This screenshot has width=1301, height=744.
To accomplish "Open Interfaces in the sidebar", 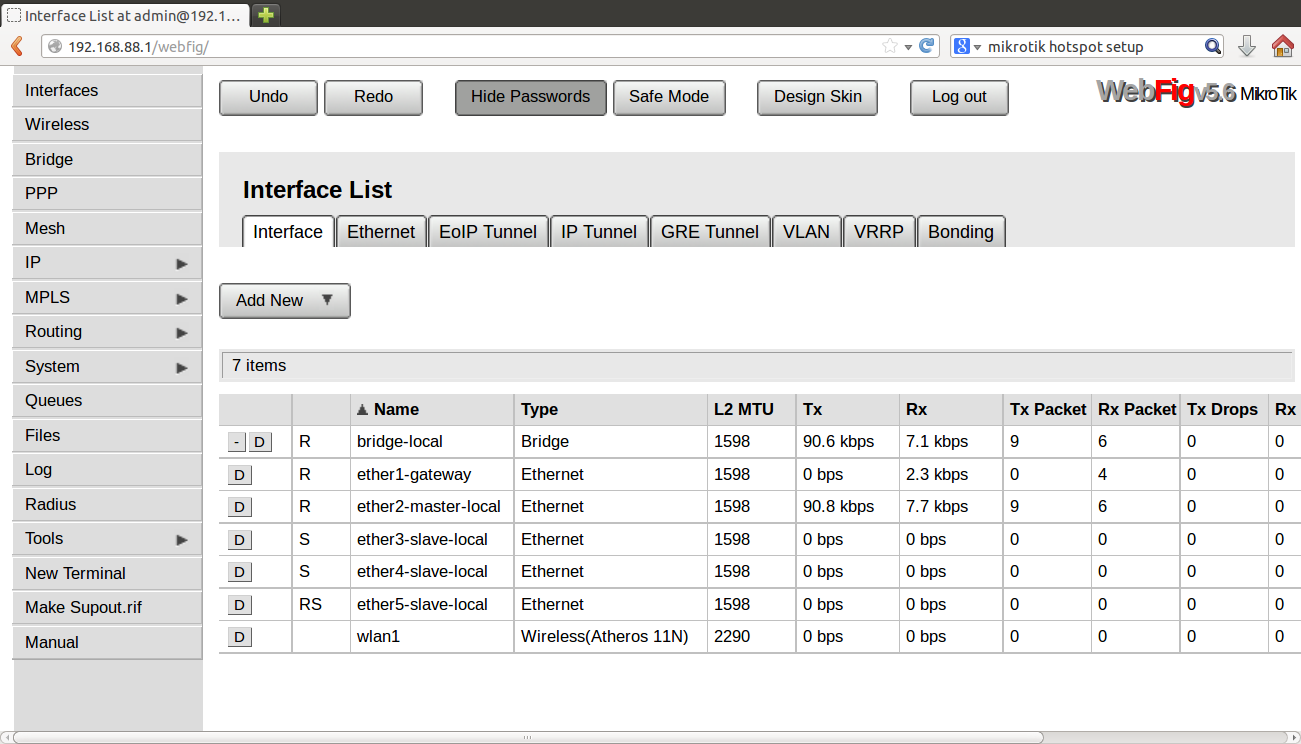I will tap(107, 90).
